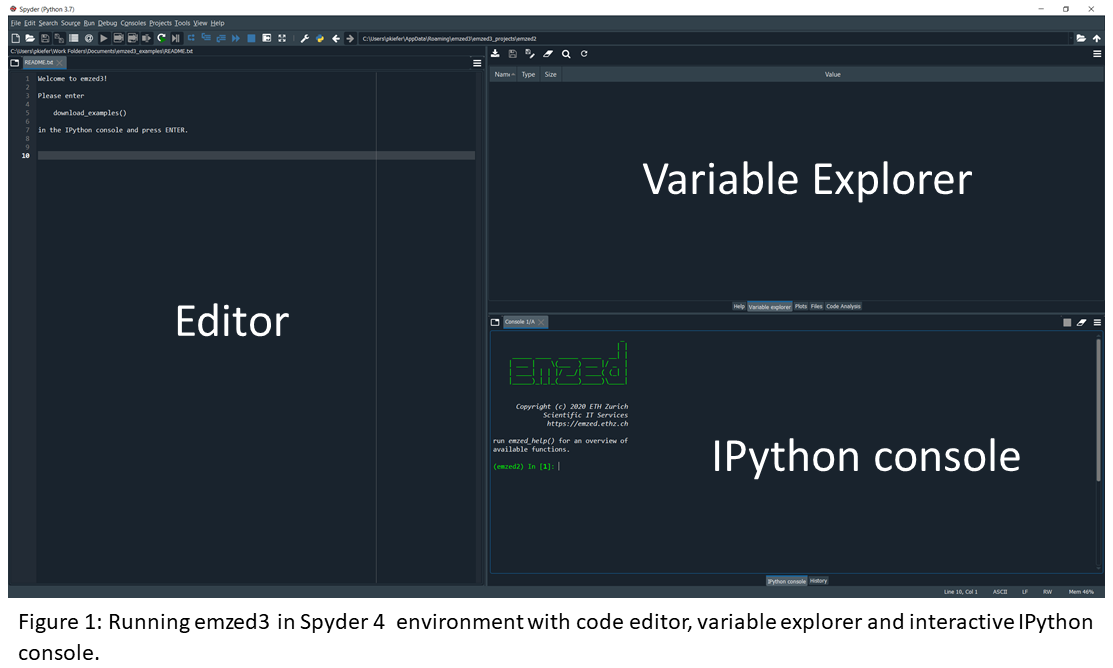This screenshot has width=1113, height=668.
Task: Run current cell icon
Action: point(119,38)
